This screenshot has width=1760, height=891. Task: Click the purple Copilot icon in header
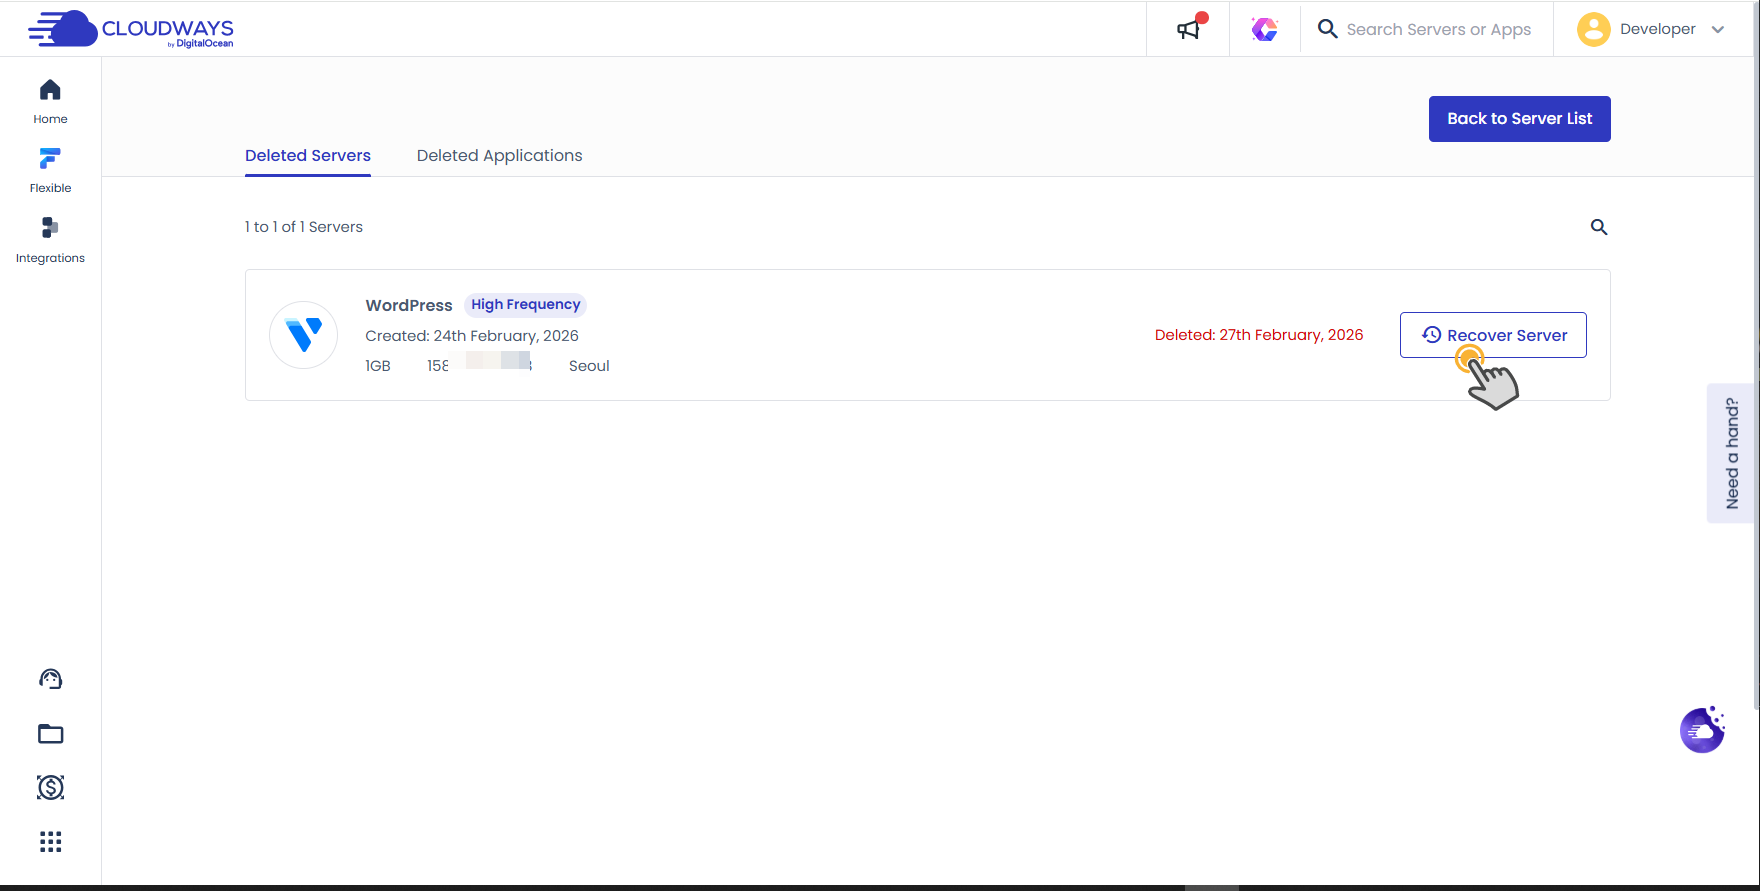pos(1264,29)
